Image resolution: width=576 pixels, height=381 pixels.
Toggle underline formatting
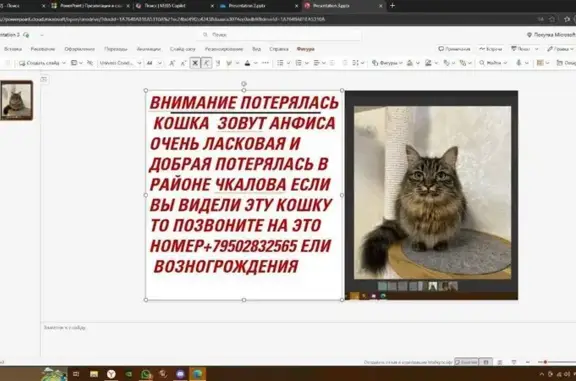(x=218, y=63)
